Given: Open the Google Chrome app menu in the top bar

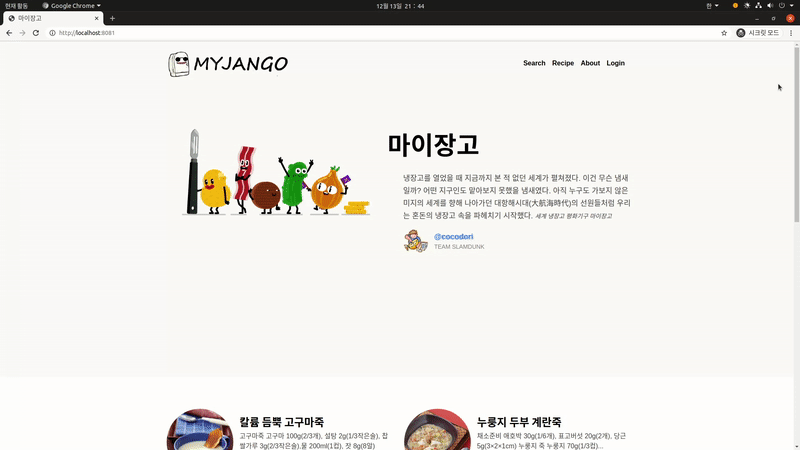Looking at the screenshot, I should click(71, 6).
